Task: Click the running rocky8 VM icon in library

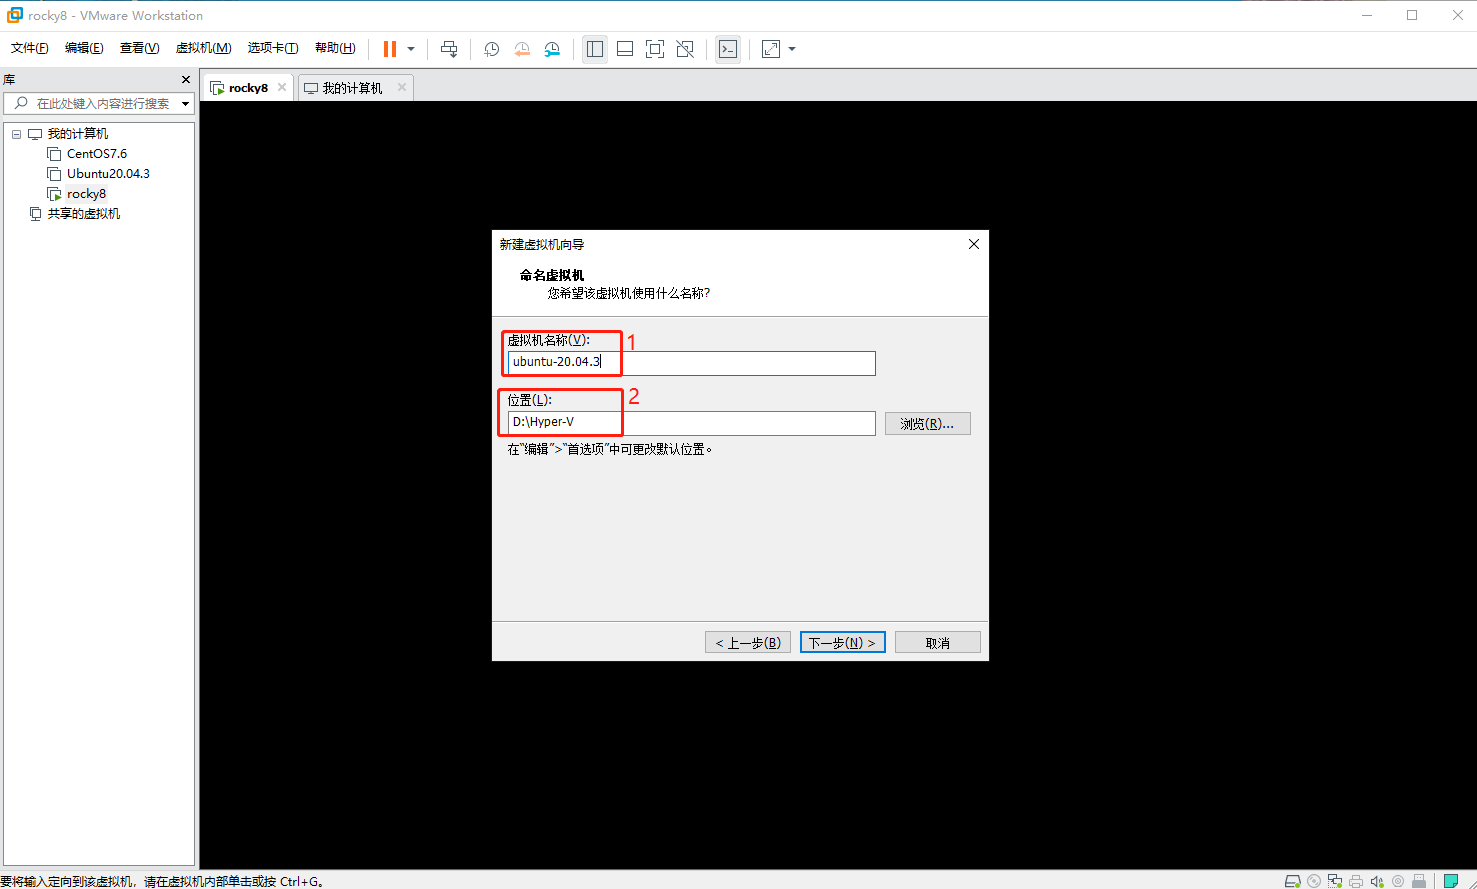Action: (54, 194)
